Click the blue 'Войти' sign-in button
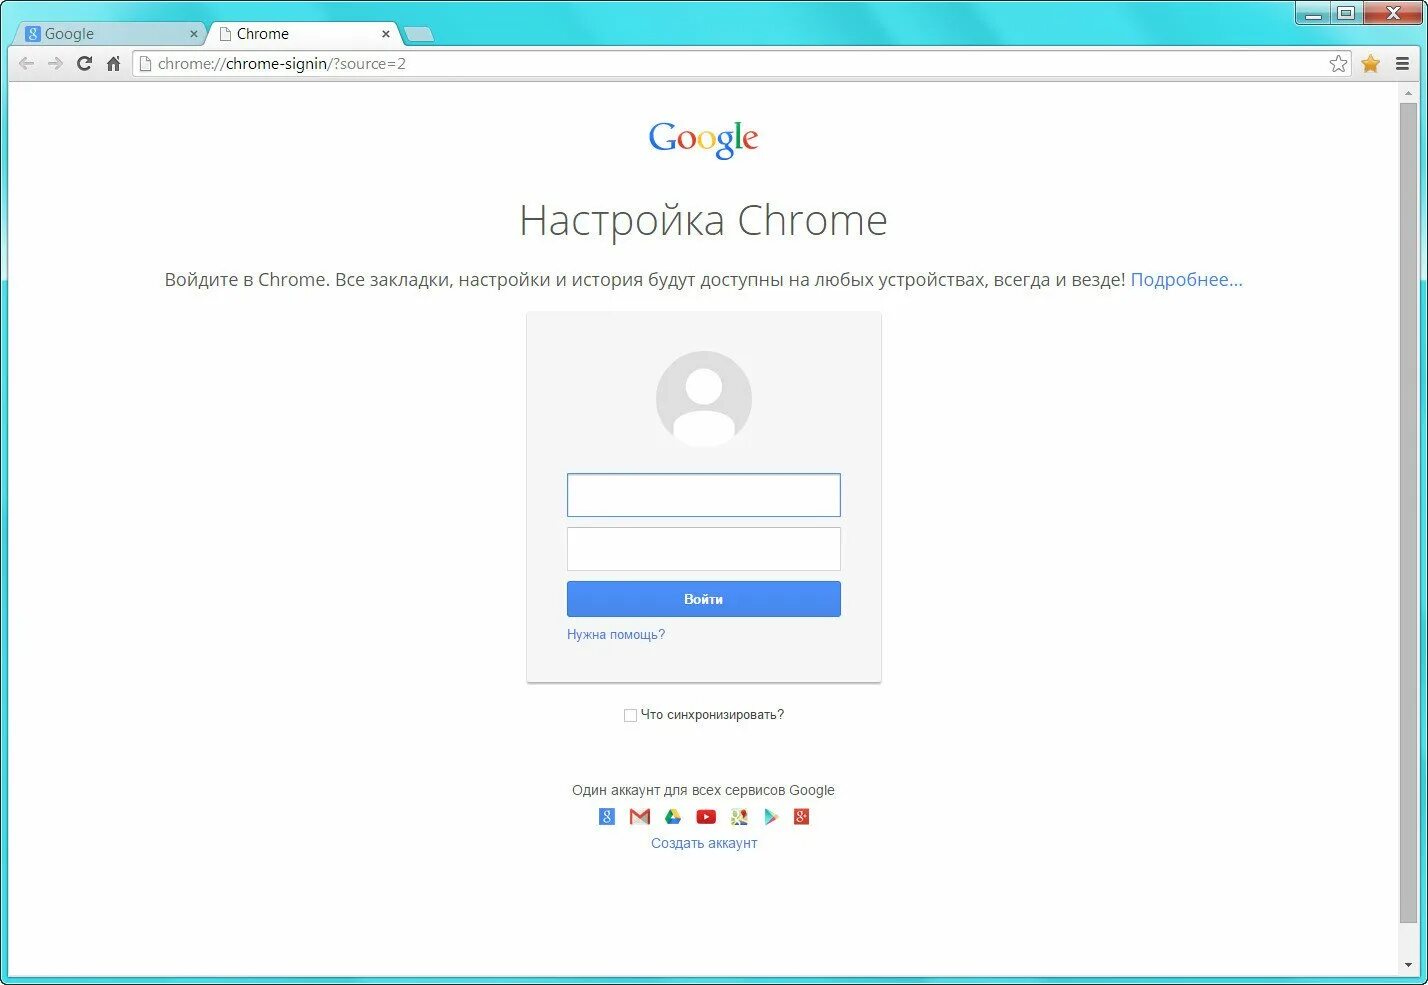Screen dimensions: 1428x985 704,599
